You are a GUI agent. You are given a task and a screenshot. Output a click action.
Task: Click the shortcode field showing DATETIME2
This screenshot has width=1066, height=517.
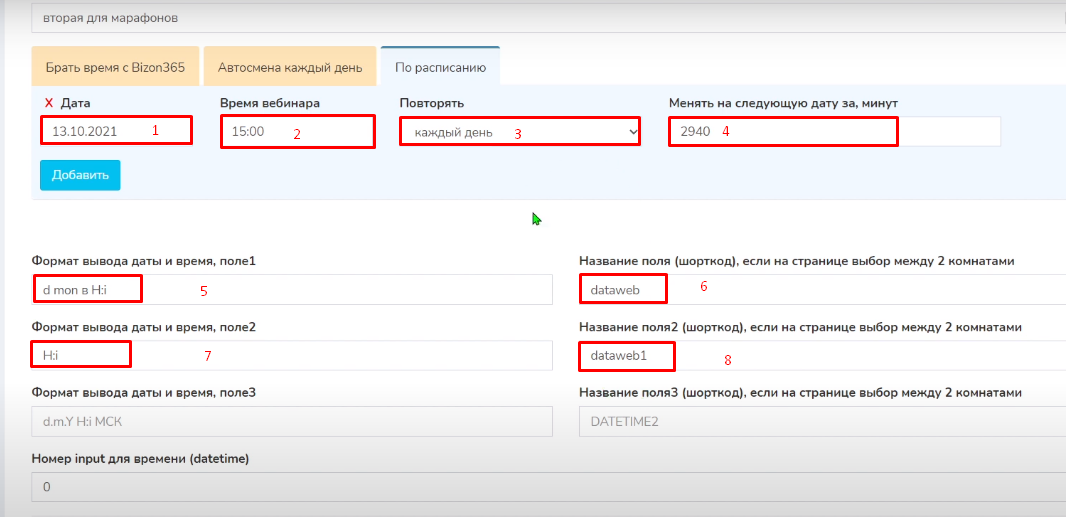click(820, 421)
